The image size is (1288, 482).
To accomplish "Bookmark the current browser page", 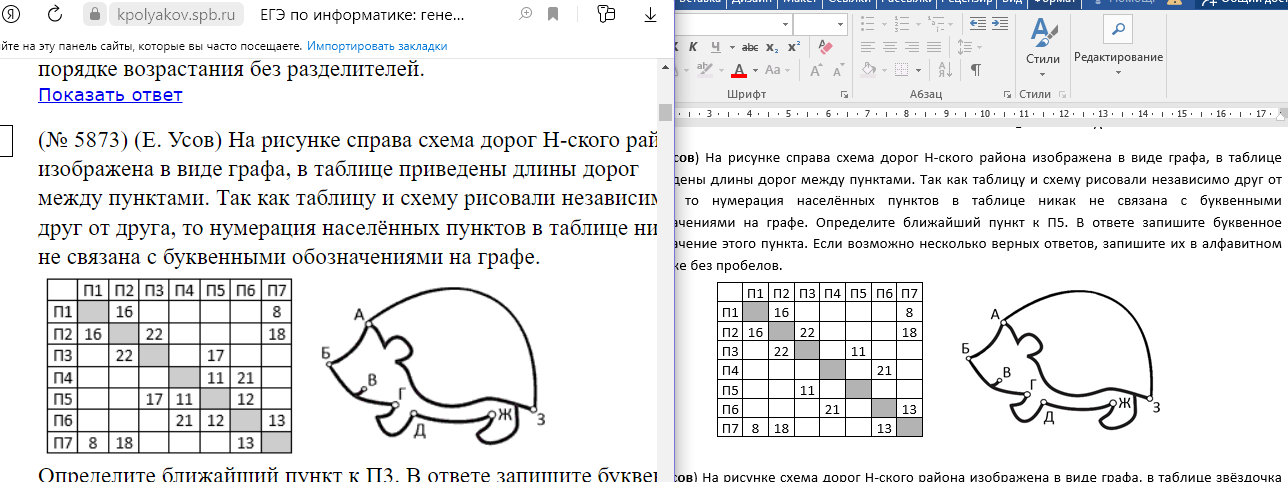I will coord(553,14).
